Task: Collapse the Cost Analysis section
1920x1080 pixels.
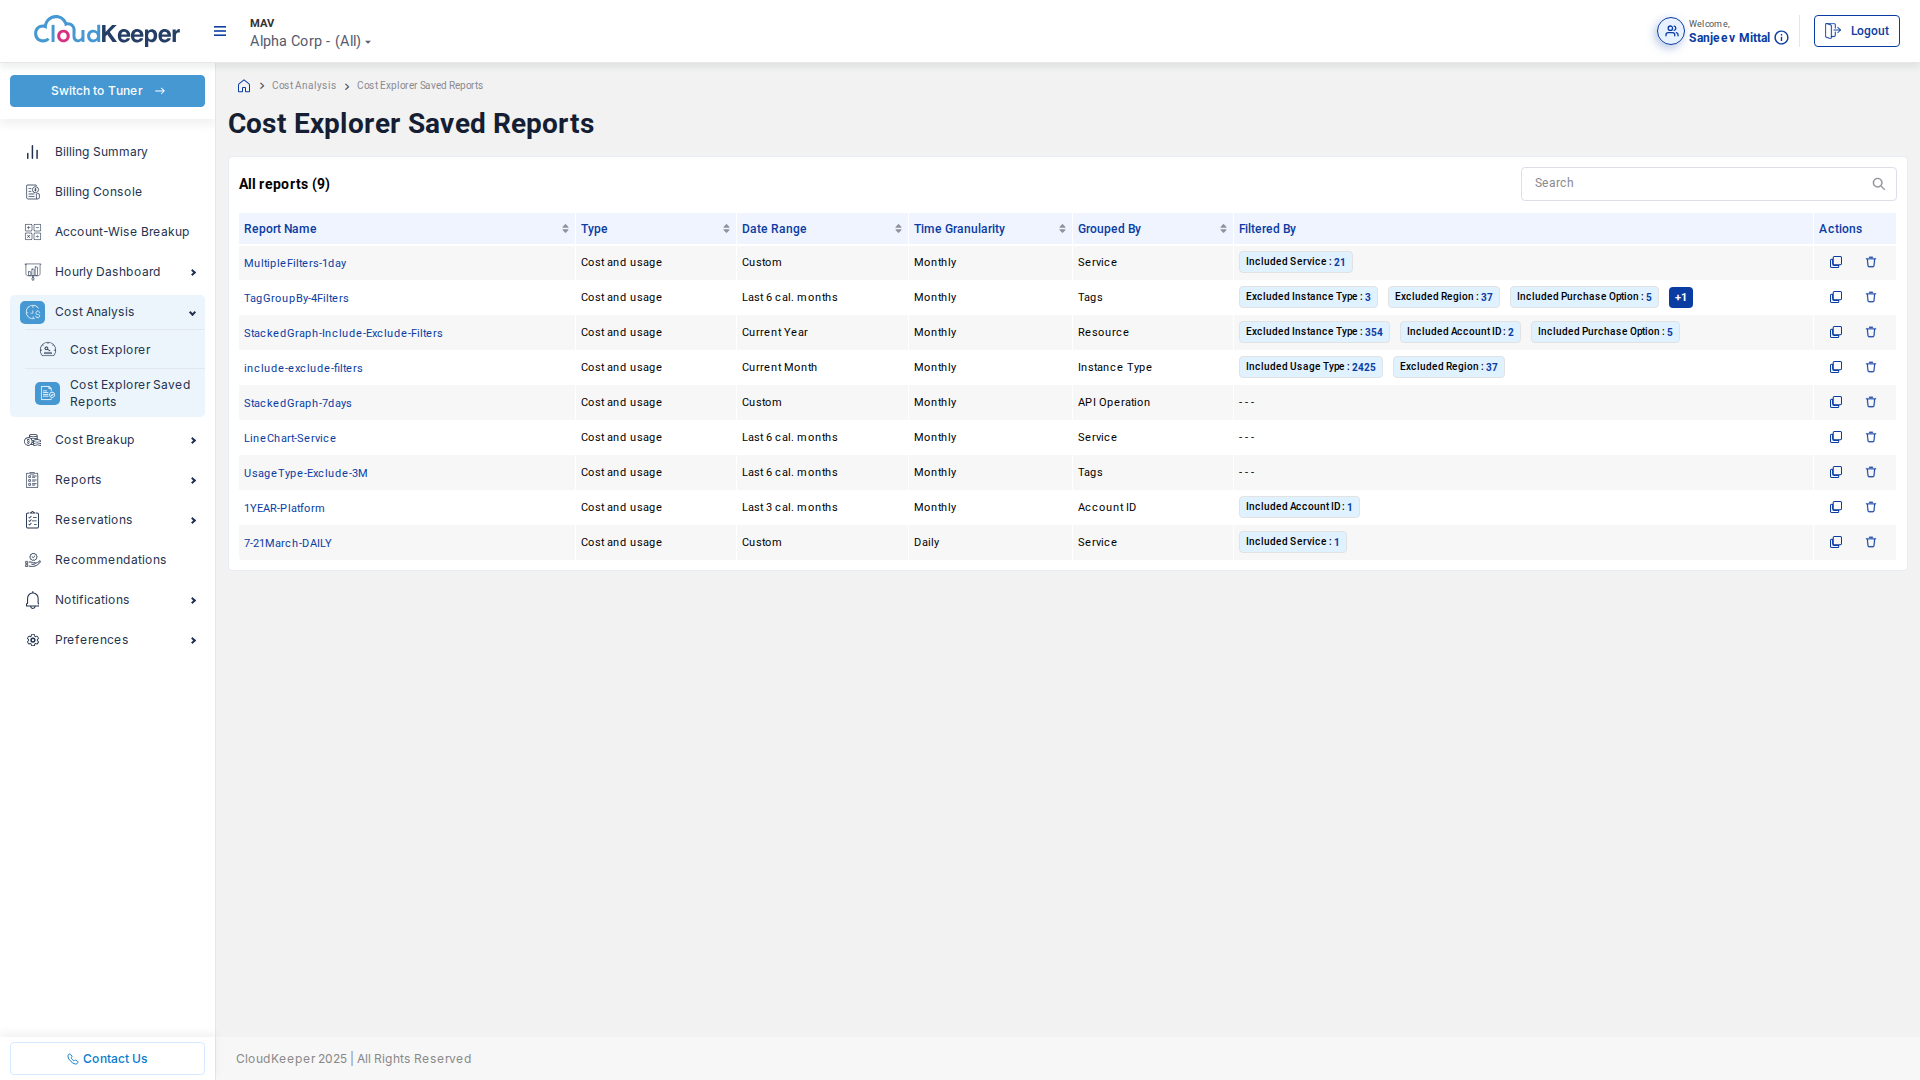Action: click(x=192, y=312)
